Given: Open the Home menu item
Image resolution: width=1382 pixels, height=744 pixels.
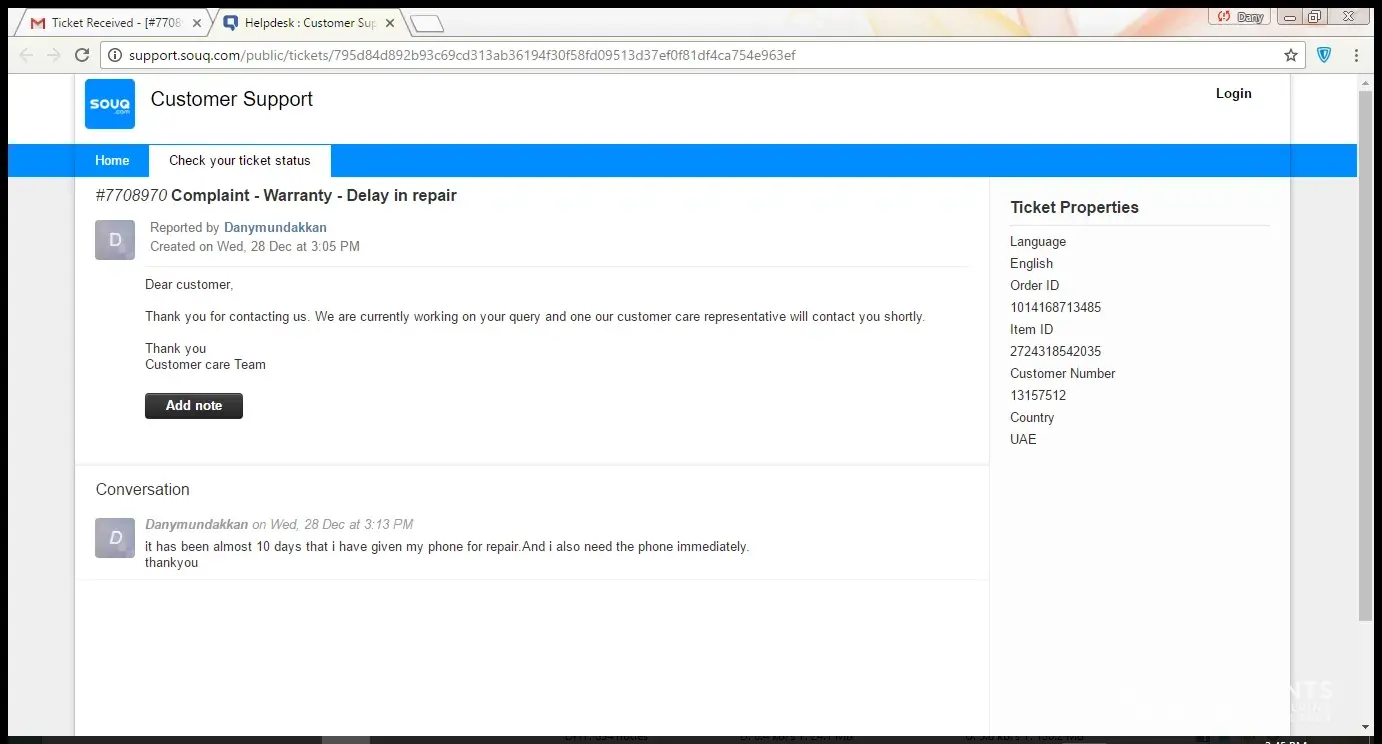Looking at the screenshot, I should click(x=112, y=161).
